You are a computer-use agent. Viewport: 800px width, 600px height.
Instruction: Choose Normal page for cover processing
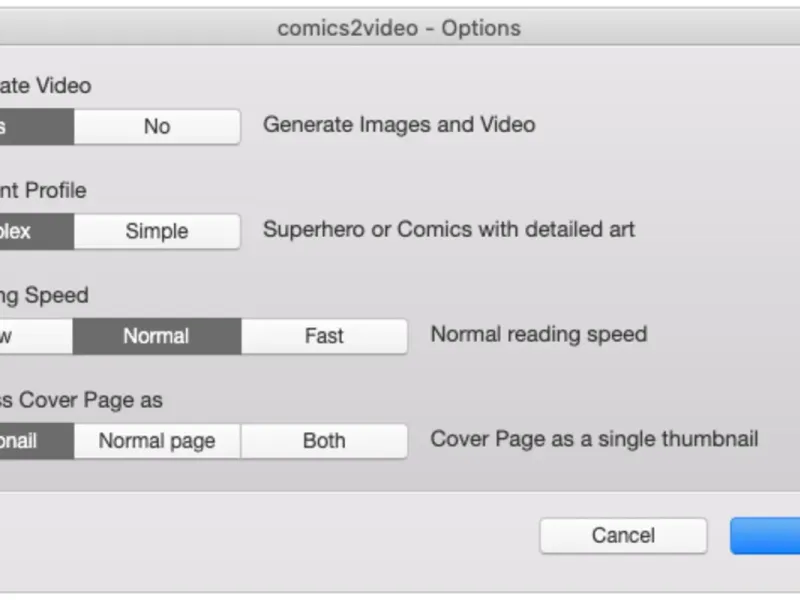156,441
